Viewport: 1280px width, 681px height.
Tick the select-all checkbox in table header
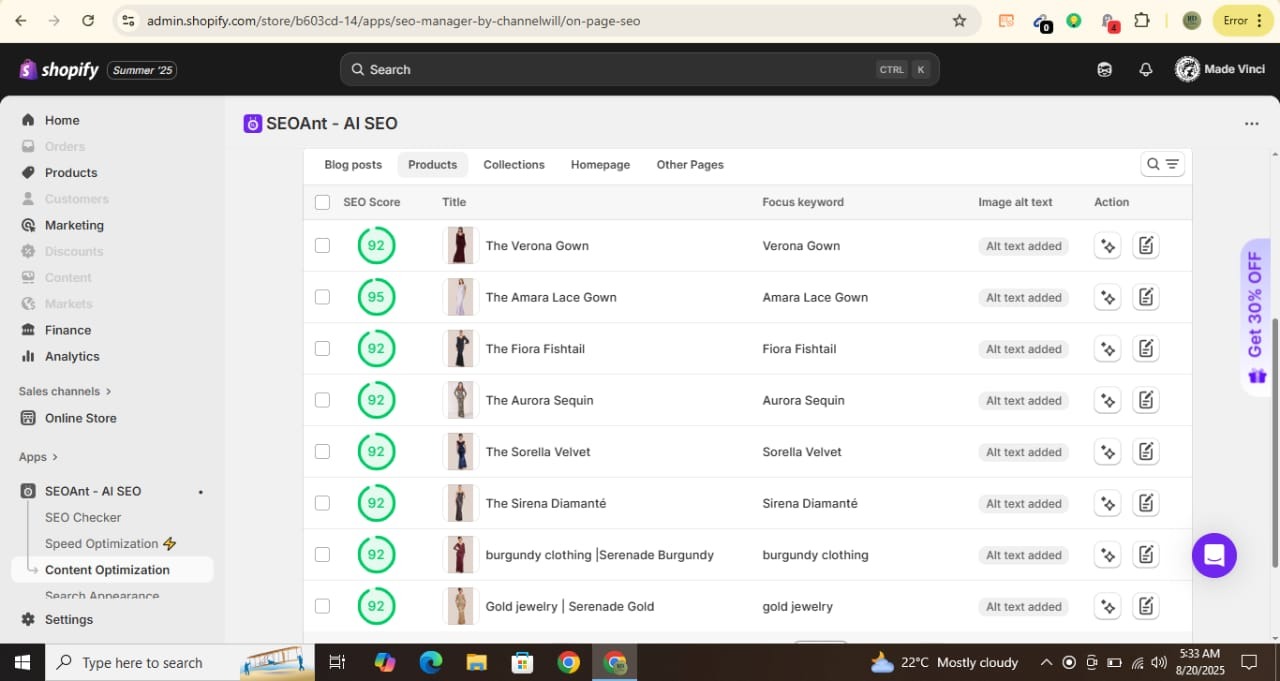pyautogui.click(x=322, y=202)
